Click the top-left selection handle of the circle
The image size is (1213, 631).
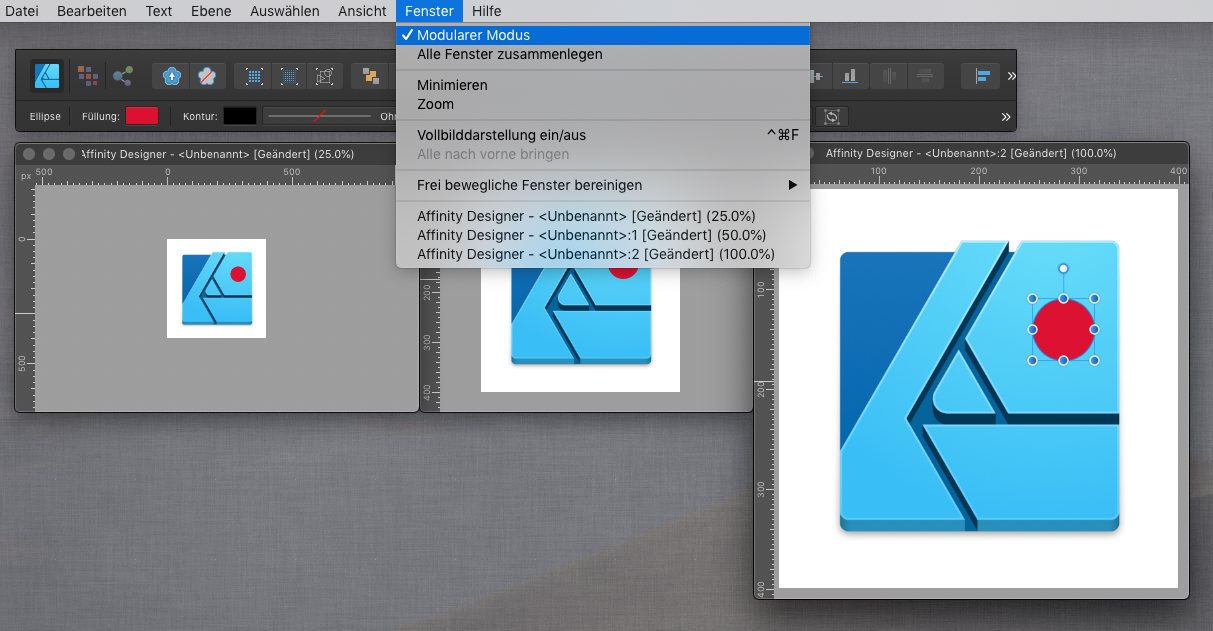click(x=1033, y=299)
